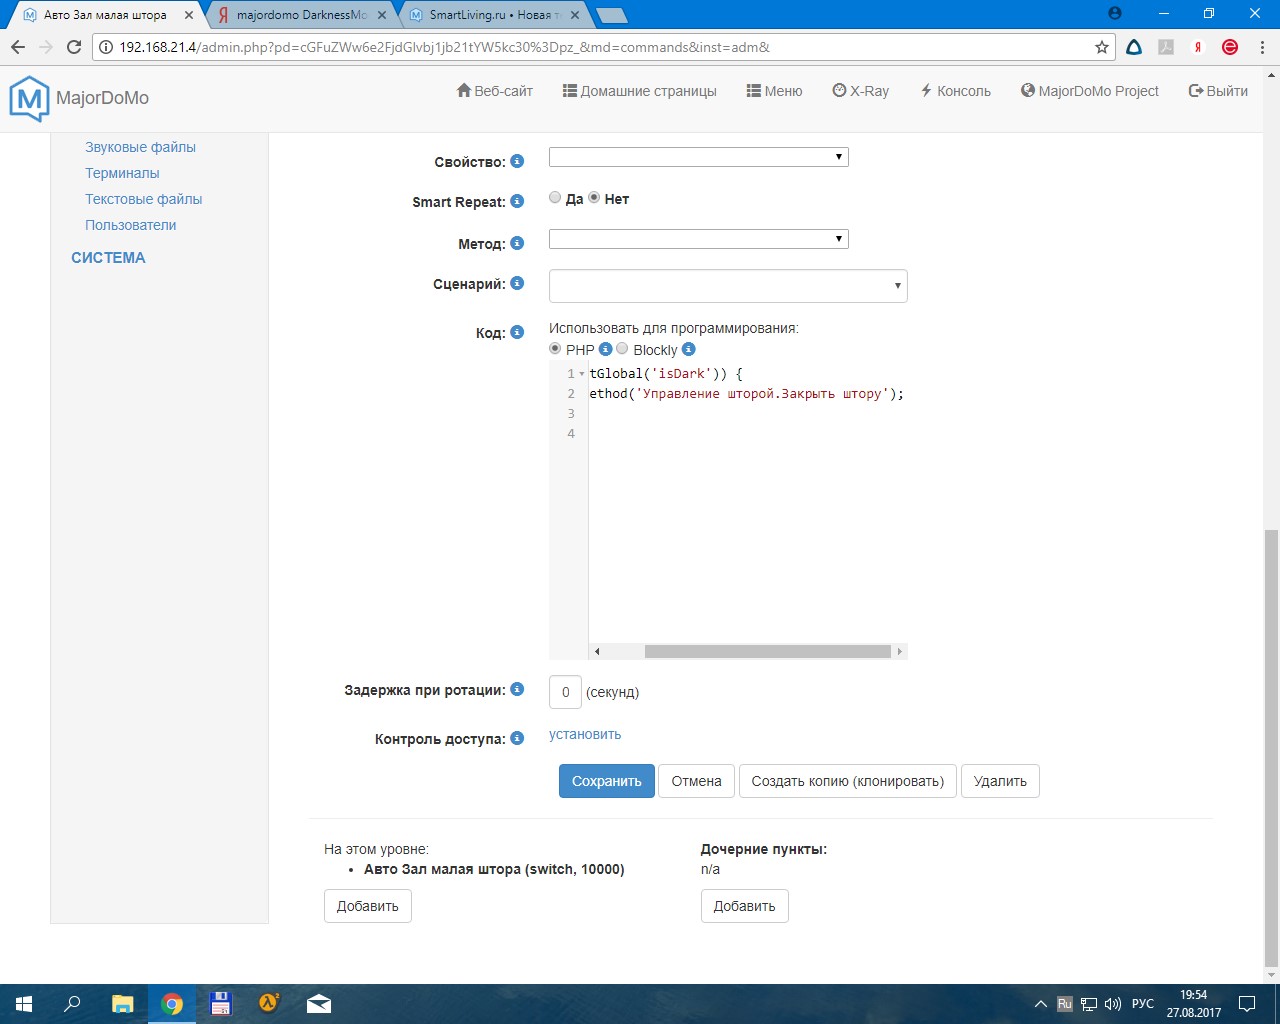This screenshot has height=1024, width=1280.
Task: Open taskbar search magnifier
Action: (x=72, y=1004)
